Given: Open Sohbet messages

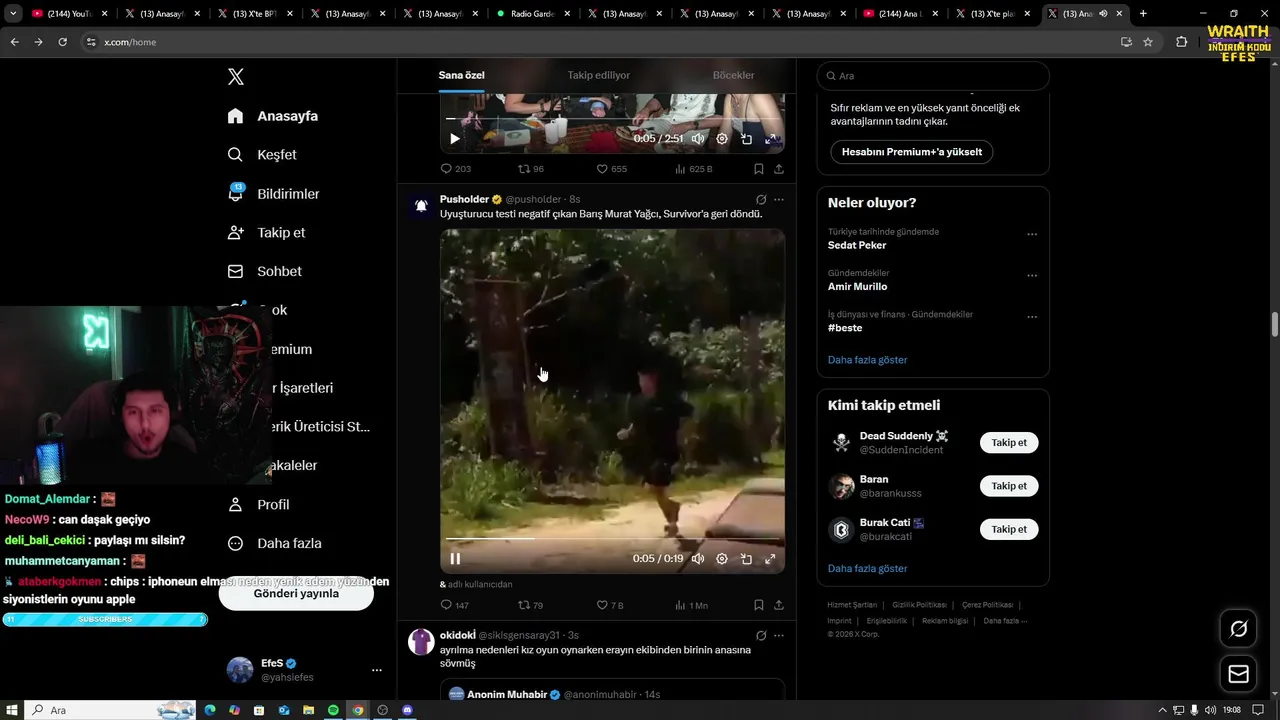Looking at the screenshot, I should [x=264, y=271].
